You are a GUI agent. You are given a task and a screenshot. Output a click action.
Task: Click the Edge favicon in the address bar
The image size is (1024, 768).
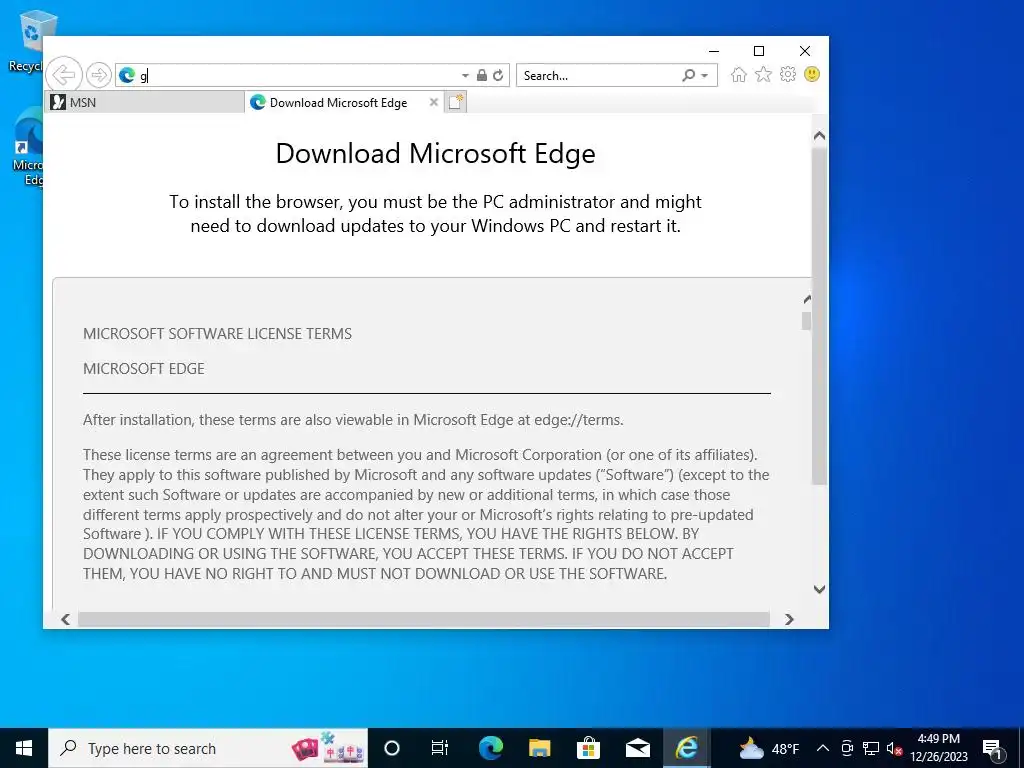click(x=127, y=76)
